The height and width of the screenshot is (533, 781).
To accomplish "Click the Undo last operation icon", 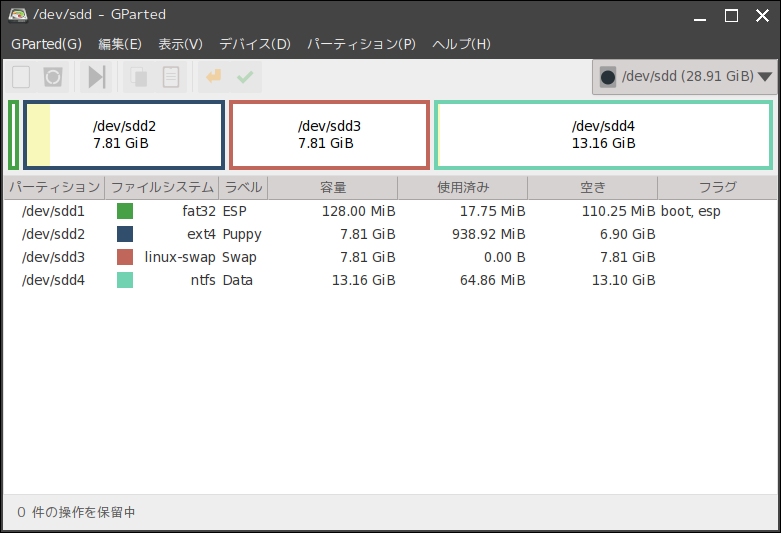I will (x=212, y=77).
